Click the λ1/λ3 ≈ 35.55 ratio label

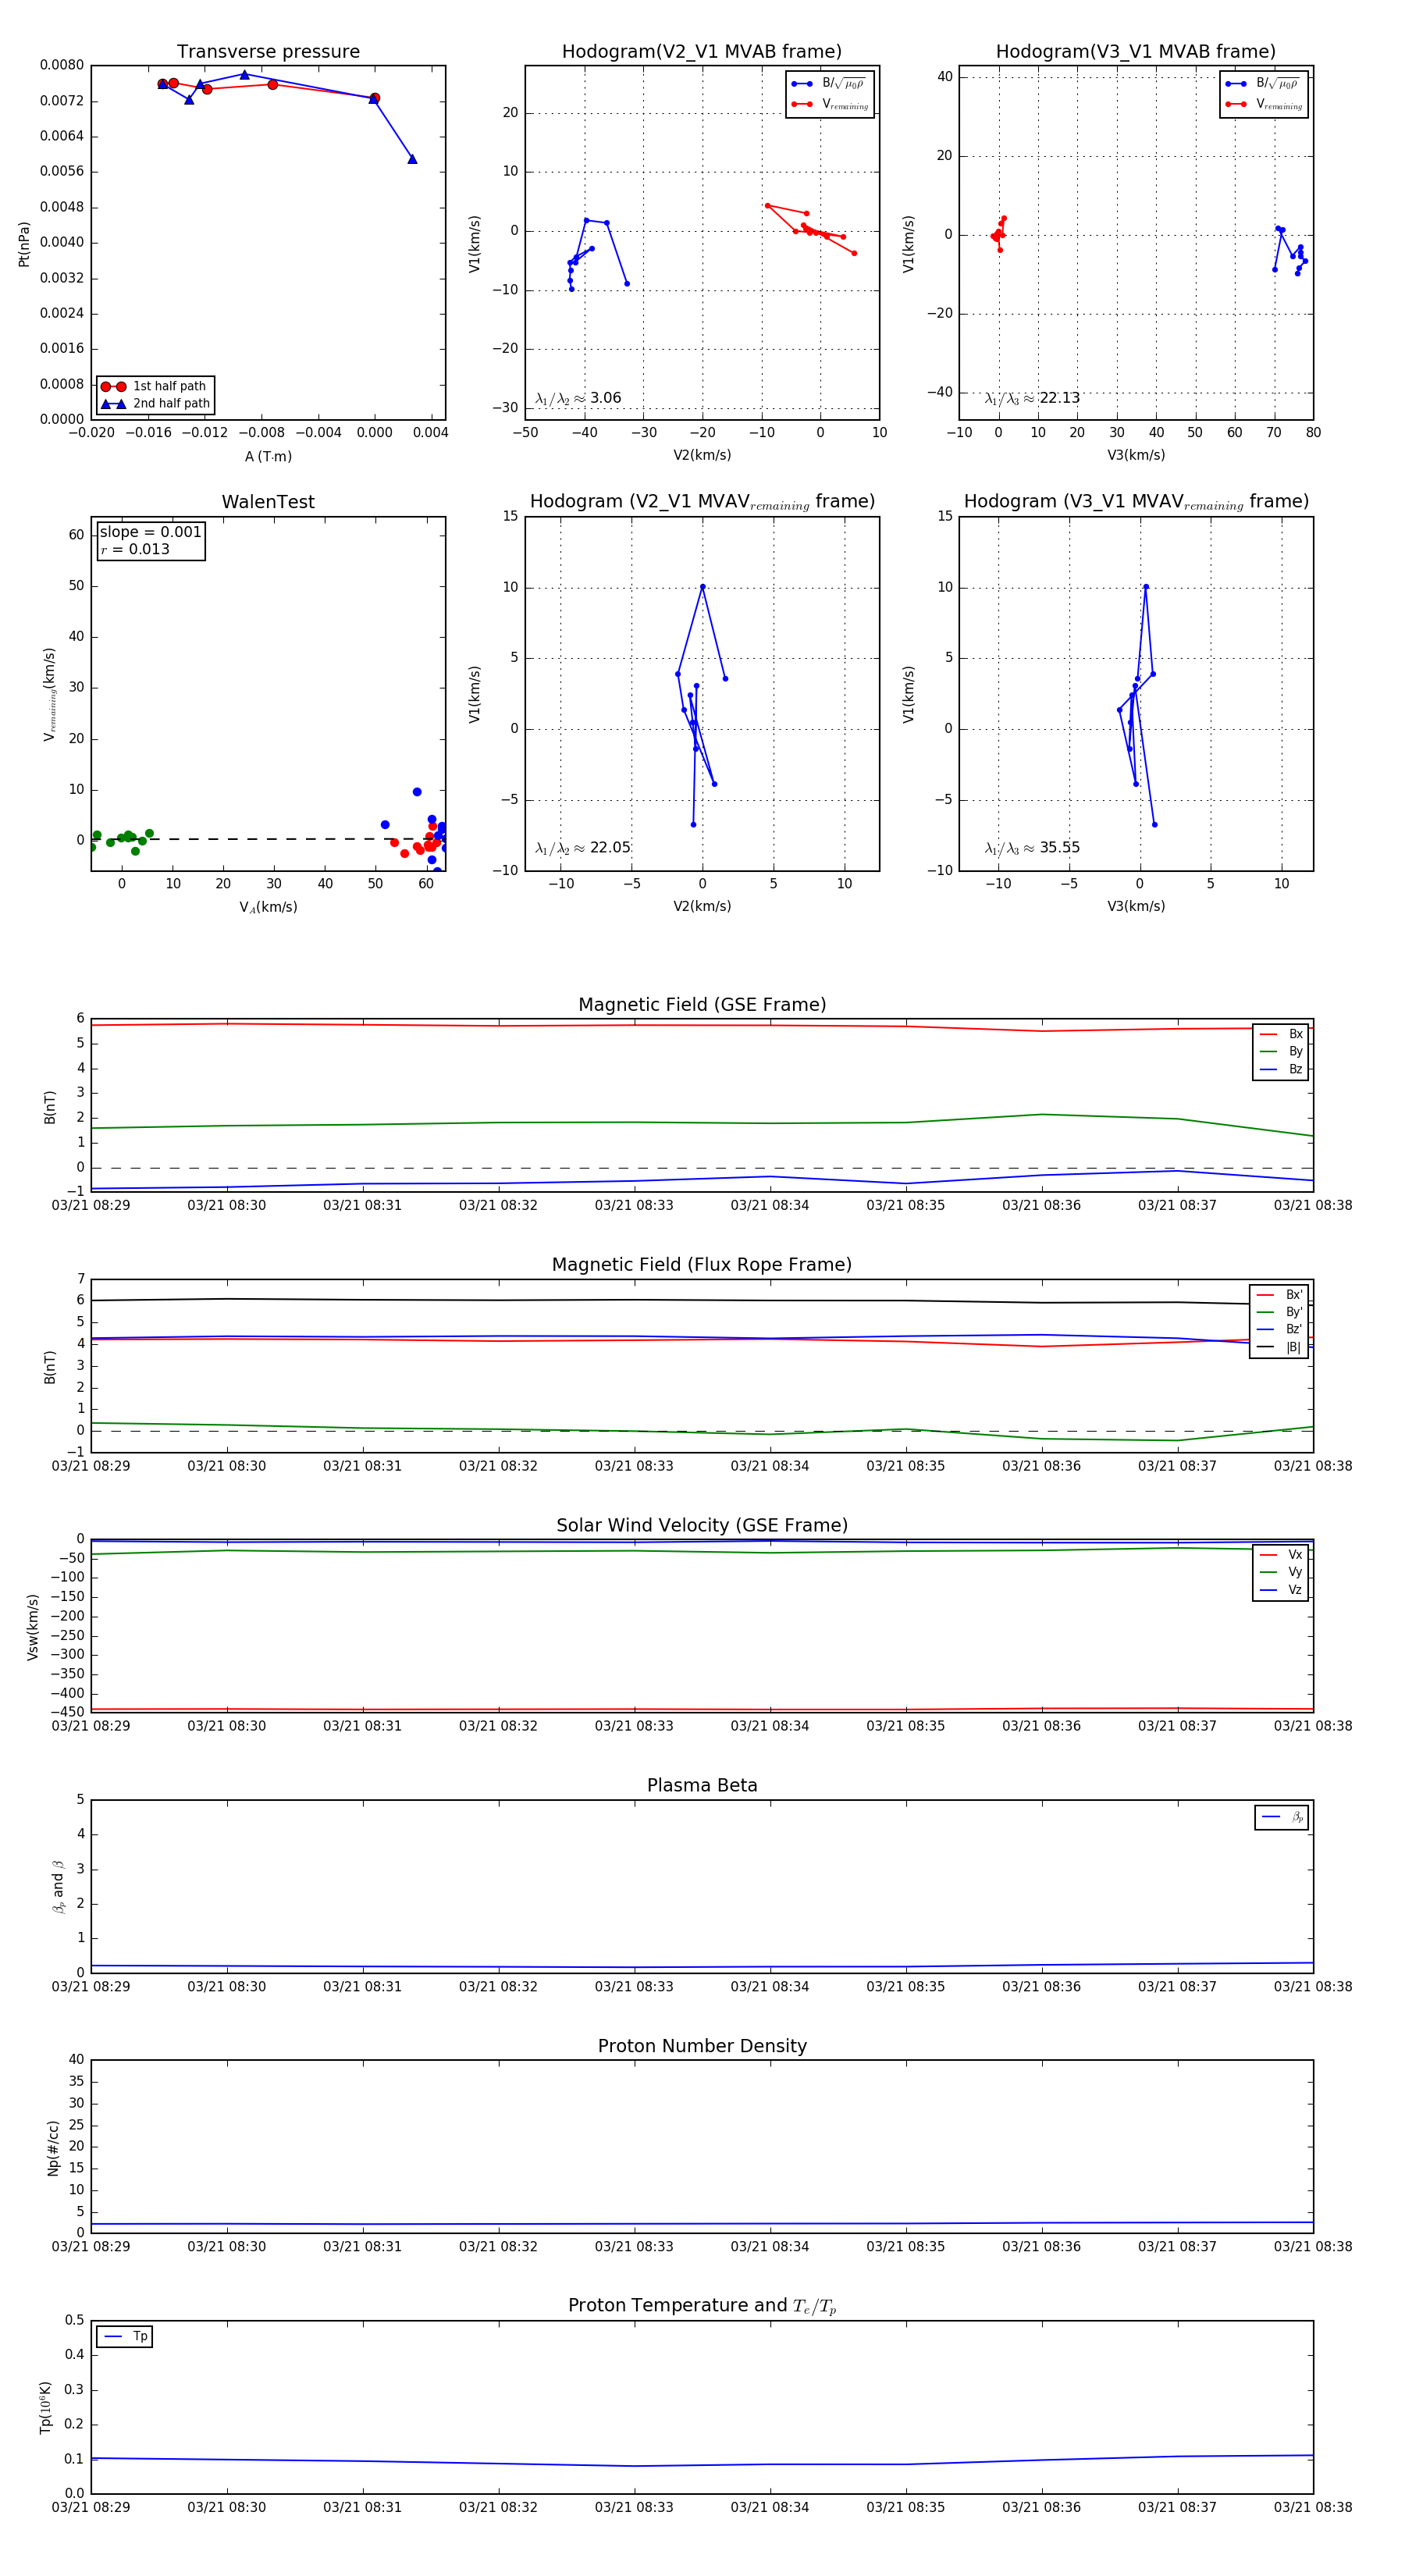pos(1032,848)
